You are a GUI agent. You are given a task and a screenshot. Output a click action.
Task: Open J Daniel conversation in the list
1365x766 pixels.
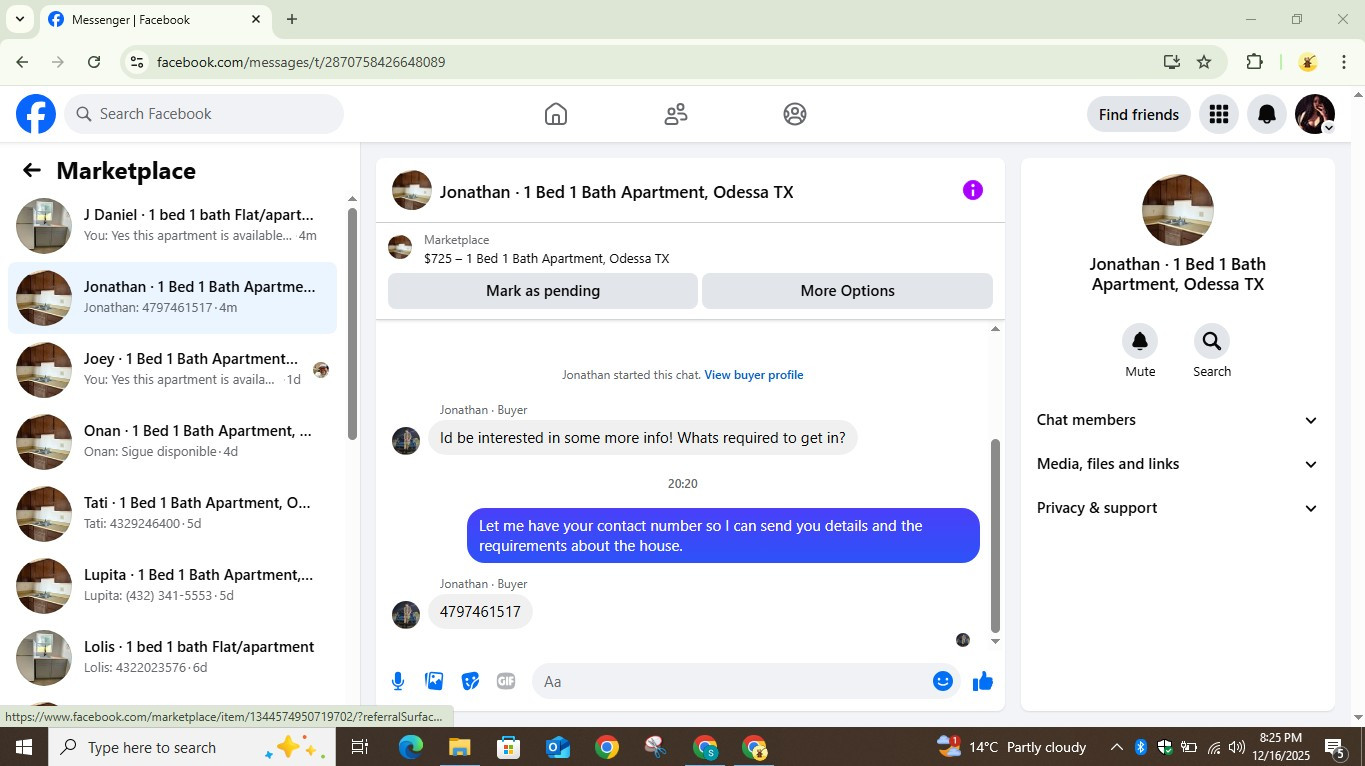pyautogui.click(x=172, y=226)
